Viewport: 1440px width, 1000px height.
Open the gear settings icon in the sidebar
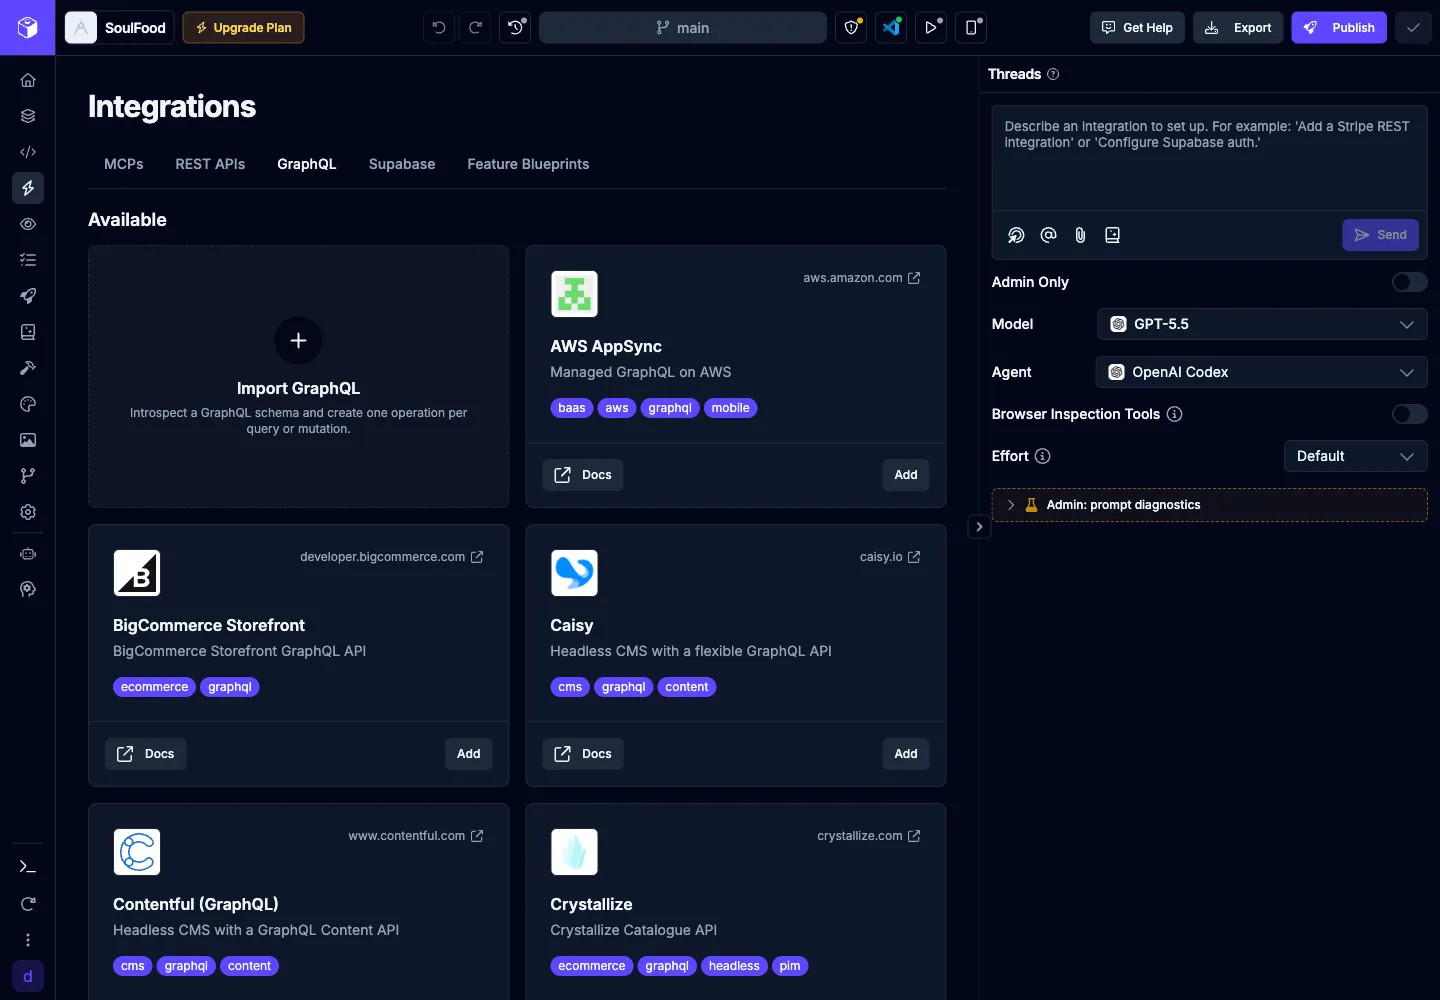click(28, 512)
